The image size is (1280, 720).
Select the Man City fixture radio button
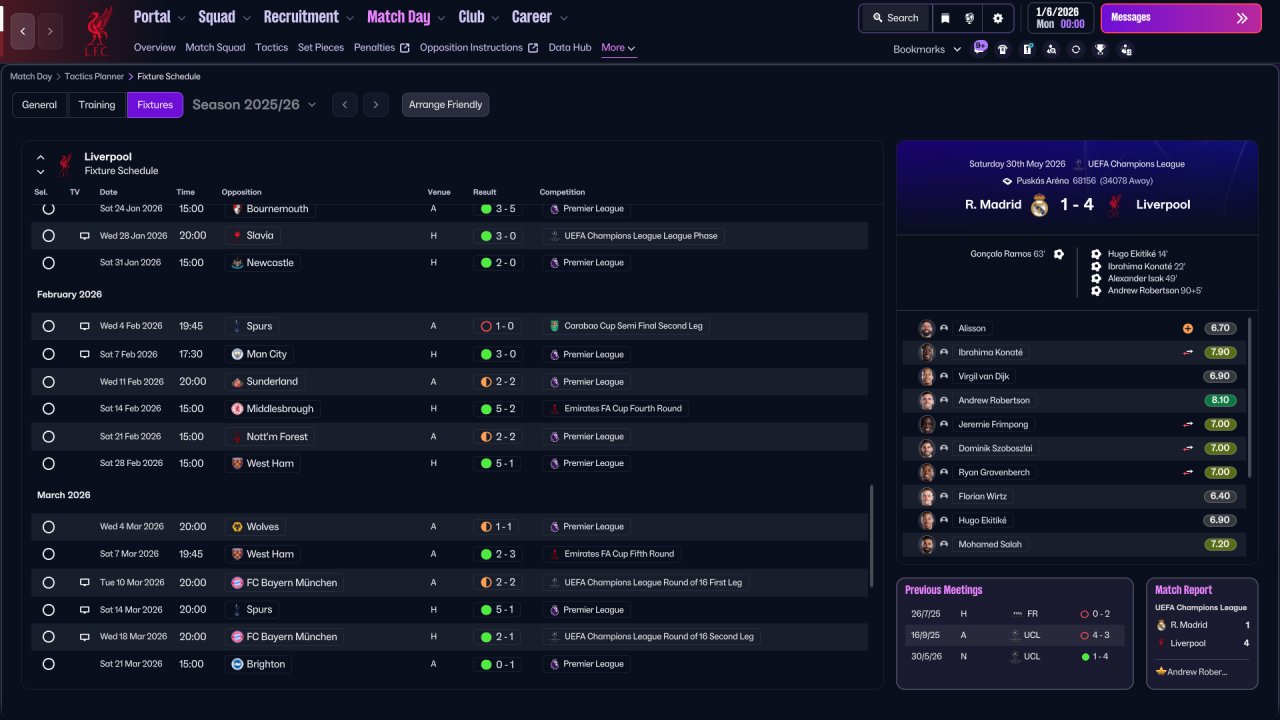tap(48, 354)
